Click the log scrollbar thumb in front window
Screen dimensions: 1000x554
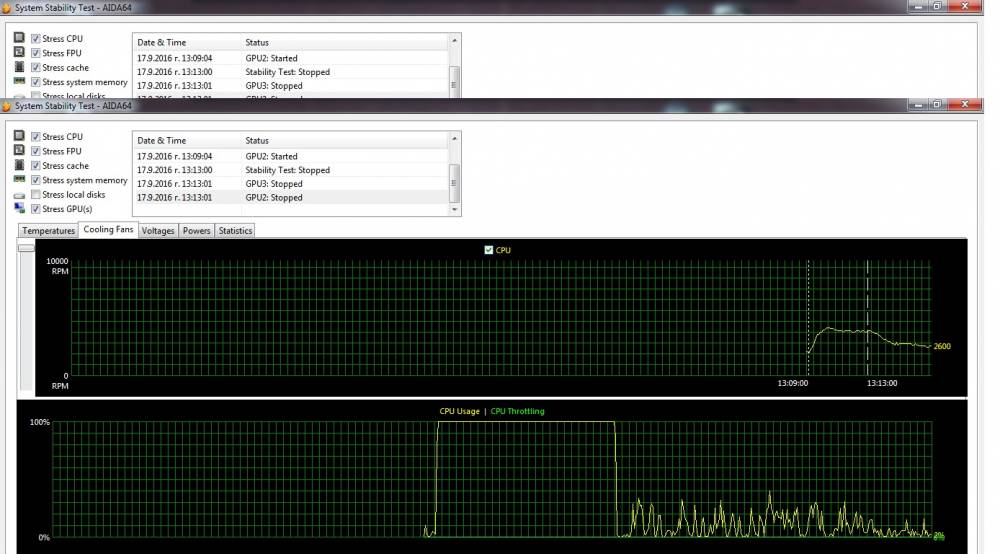pos(455,183)
